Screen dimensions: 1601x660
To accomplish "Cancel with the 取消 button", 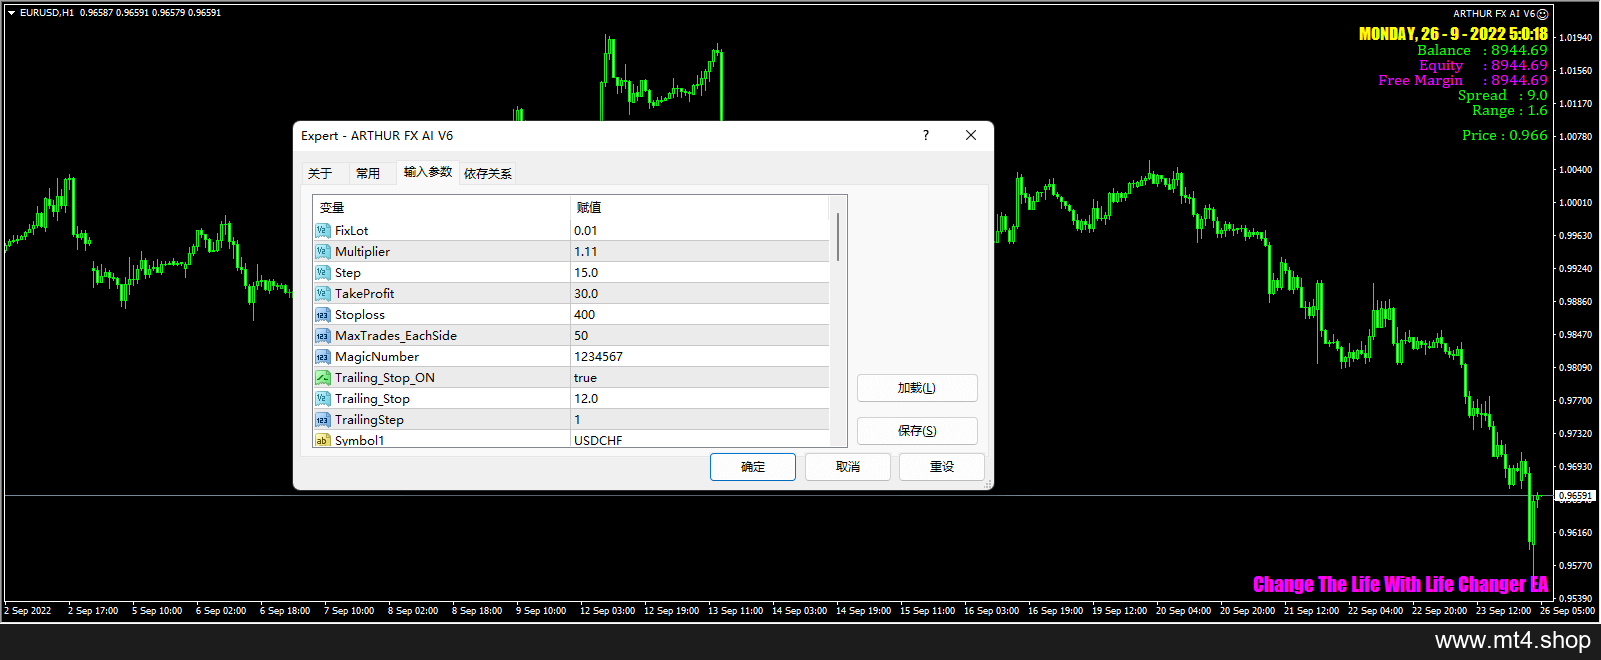I will pos(848,467).
